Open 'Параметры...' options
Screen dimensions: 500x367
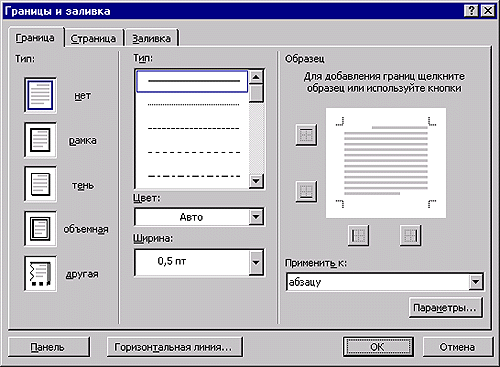pyautogui.click(x=445, y=308)
